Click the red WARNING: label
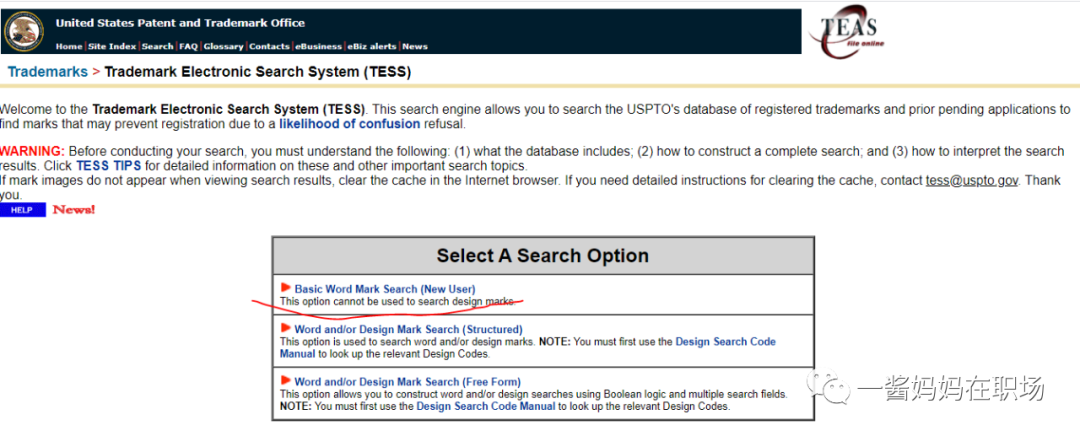 (32, 152)
